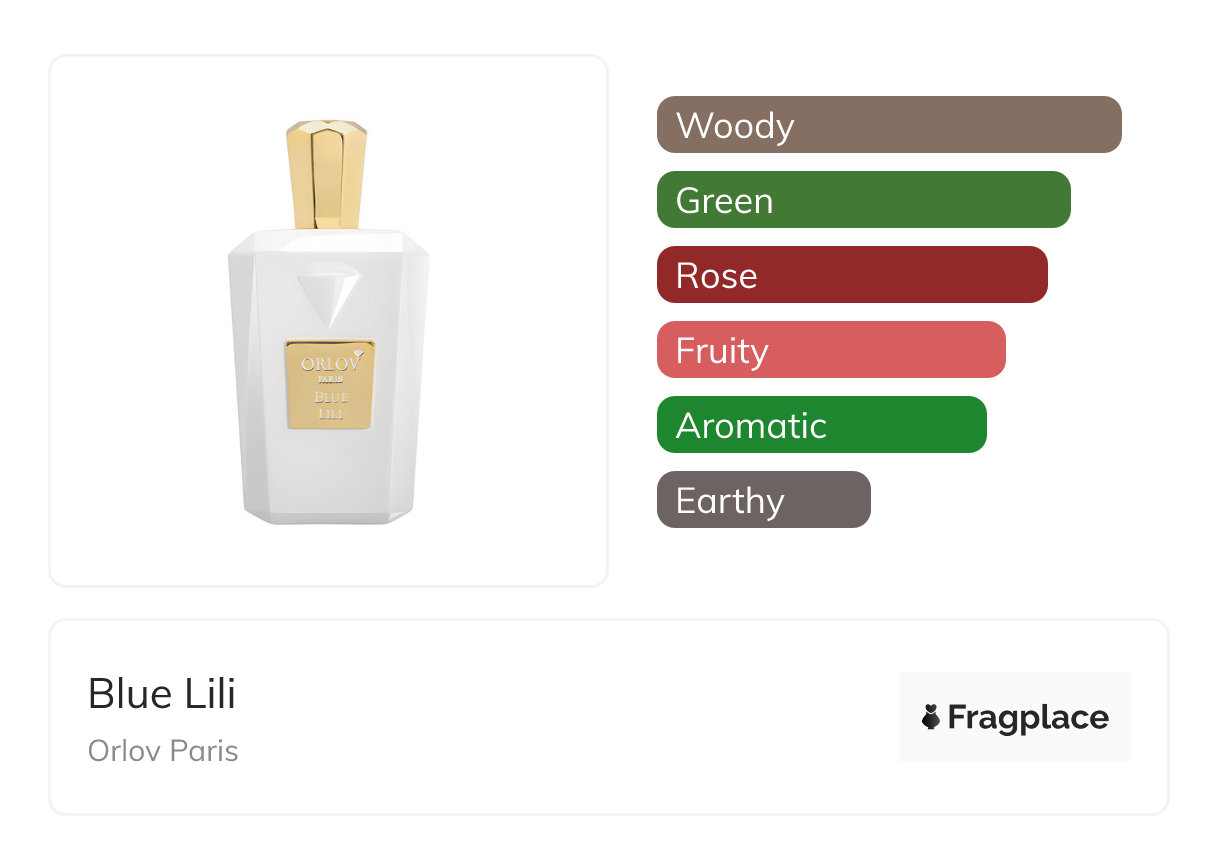The height and width of the screenshot is (864, 1218).
Task: Click the 'ORLOV' engraving on the gold plaque
Action: [331, 363]
